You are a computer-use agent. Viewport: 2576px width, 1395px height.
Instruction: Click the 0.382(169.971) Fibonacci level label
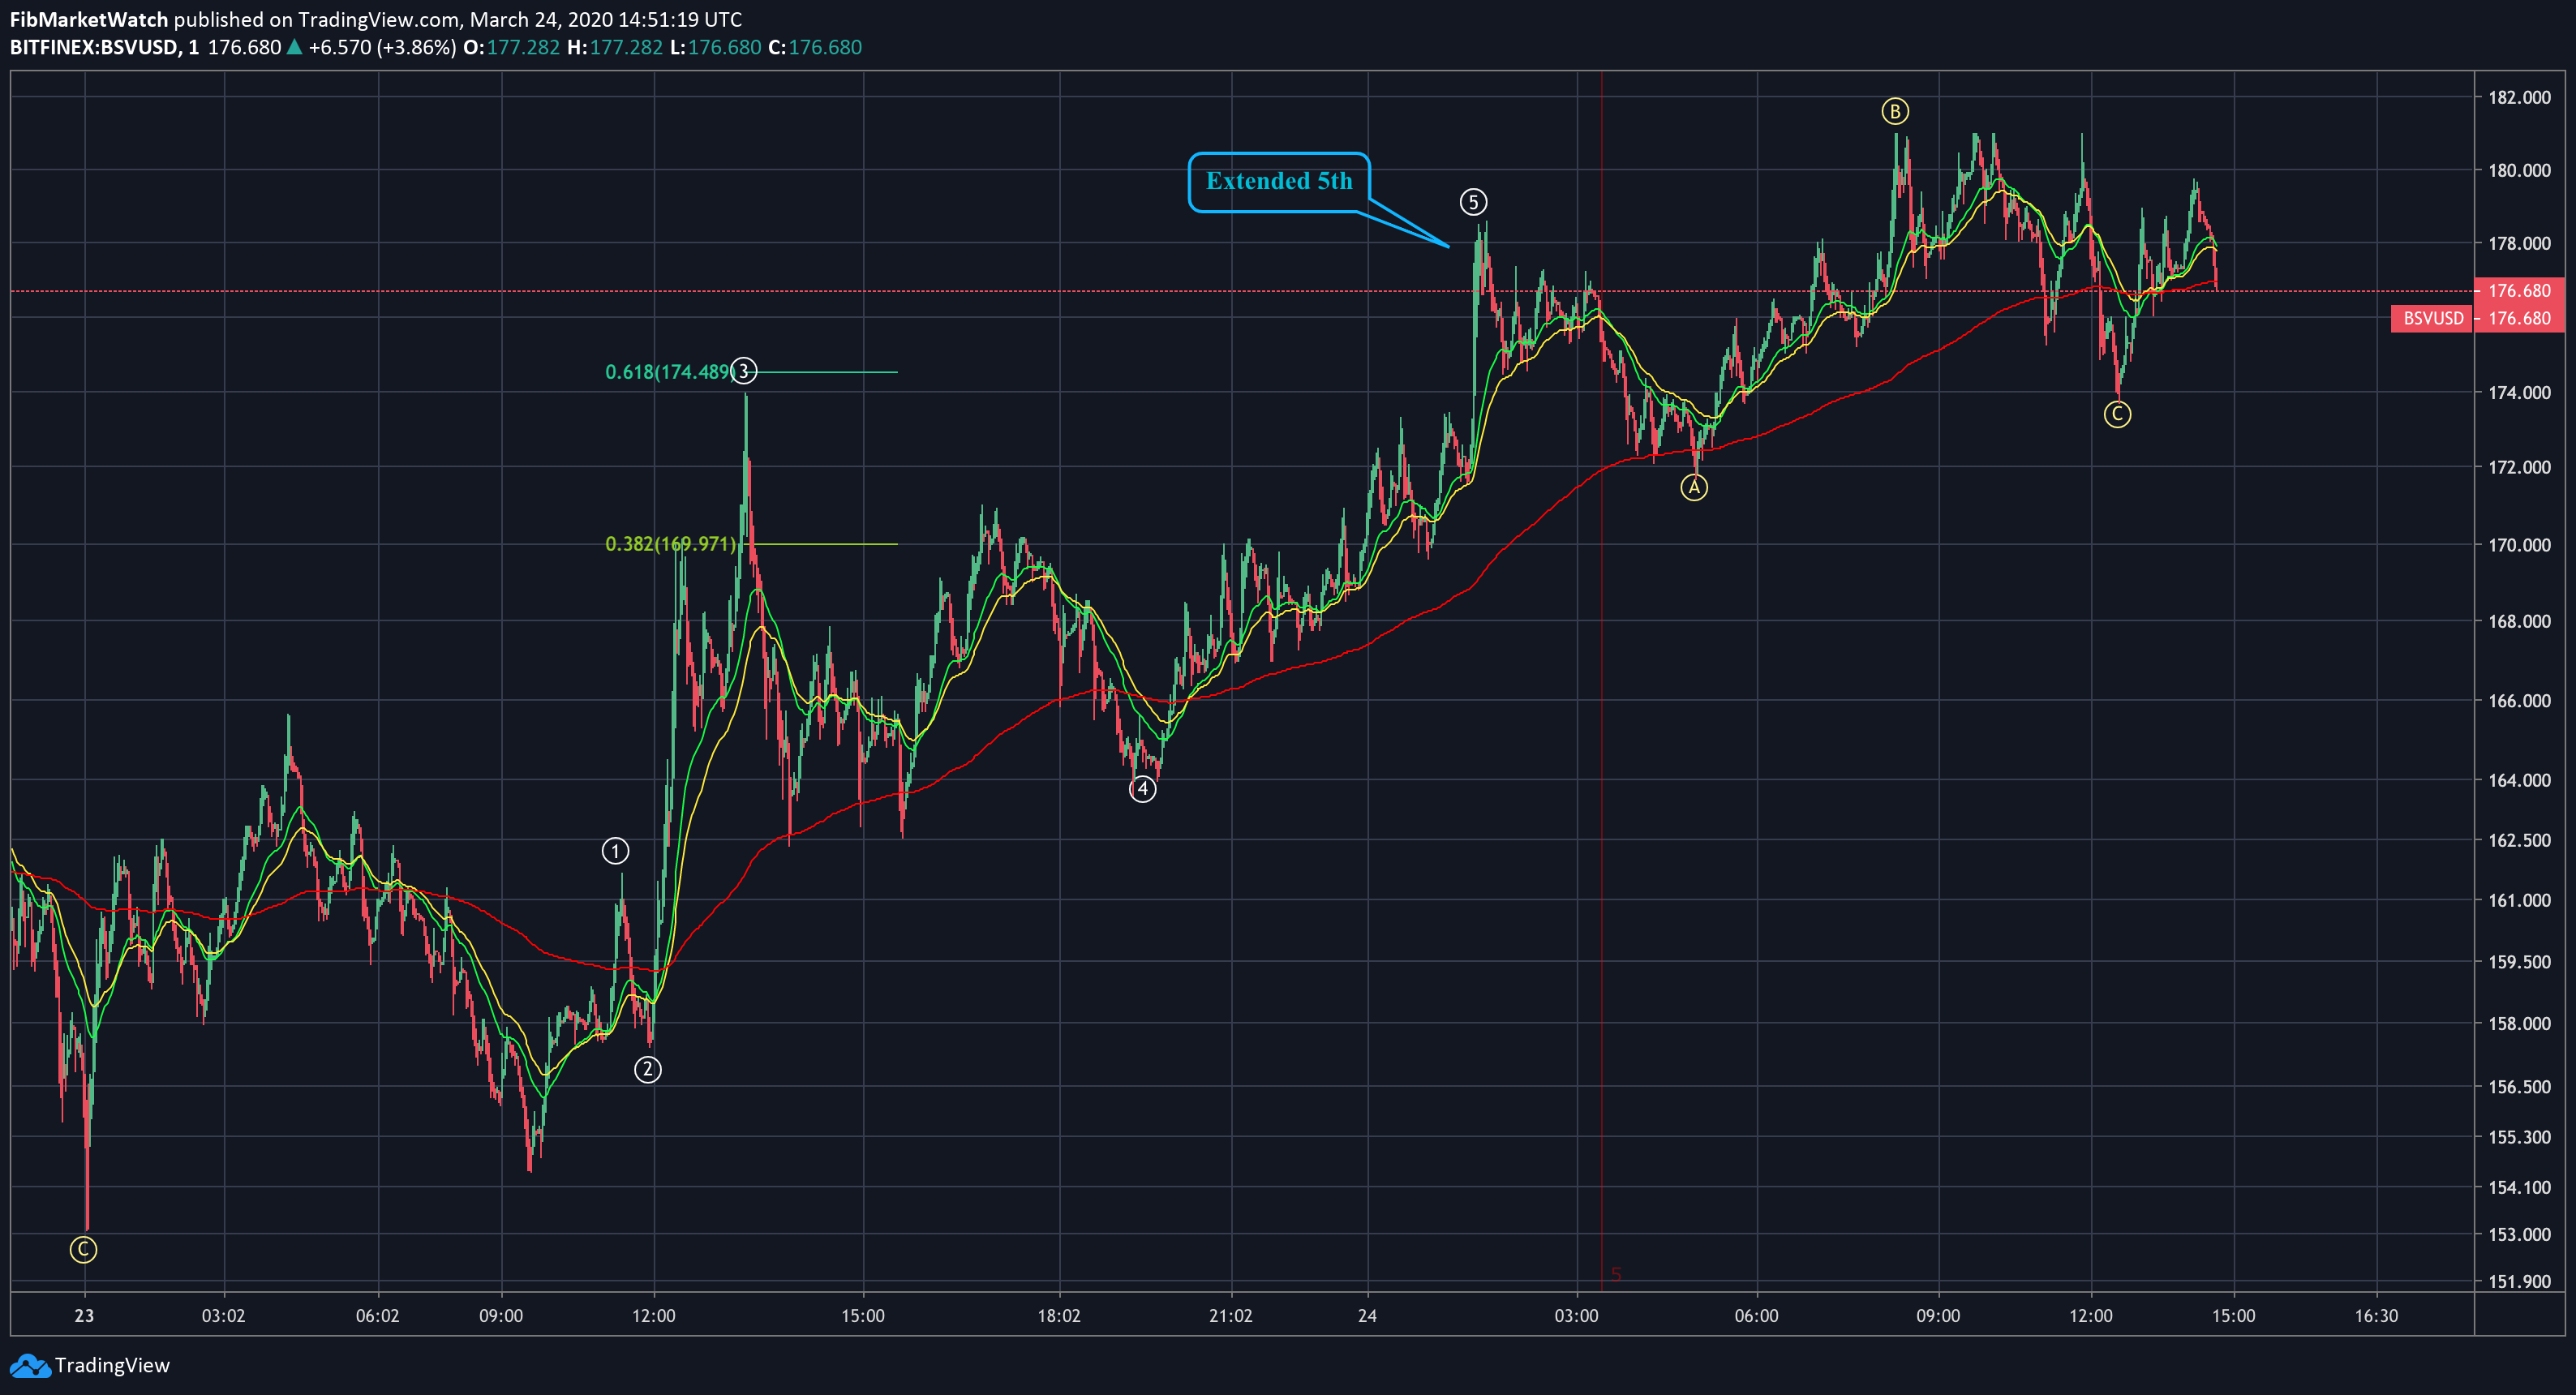671,544
